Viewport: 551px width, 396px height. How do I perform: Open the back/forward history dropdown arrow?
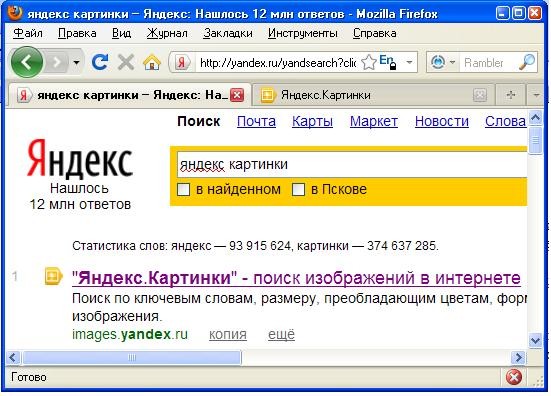pyautogui.click(x=76, y=63)
